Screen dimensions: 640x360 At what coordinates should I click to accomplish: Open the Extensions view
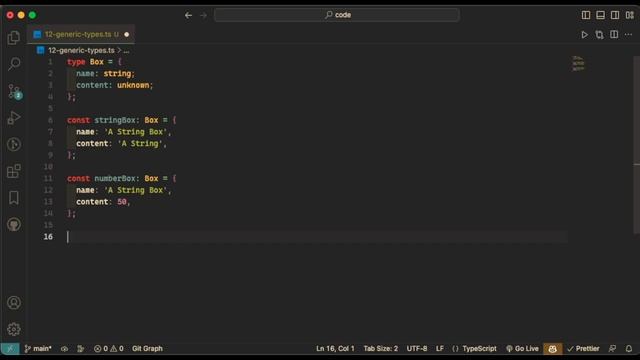(14, 171)
